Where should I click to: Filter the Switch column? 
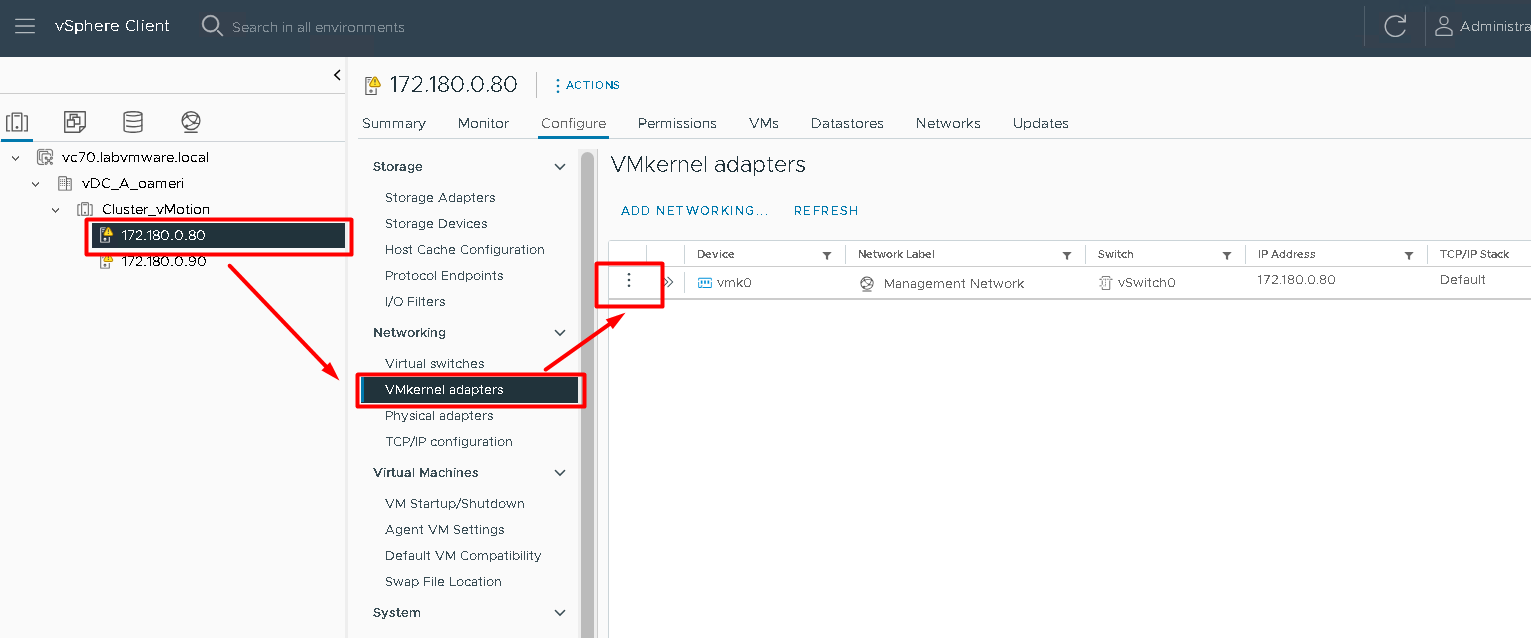(1227, 255)
